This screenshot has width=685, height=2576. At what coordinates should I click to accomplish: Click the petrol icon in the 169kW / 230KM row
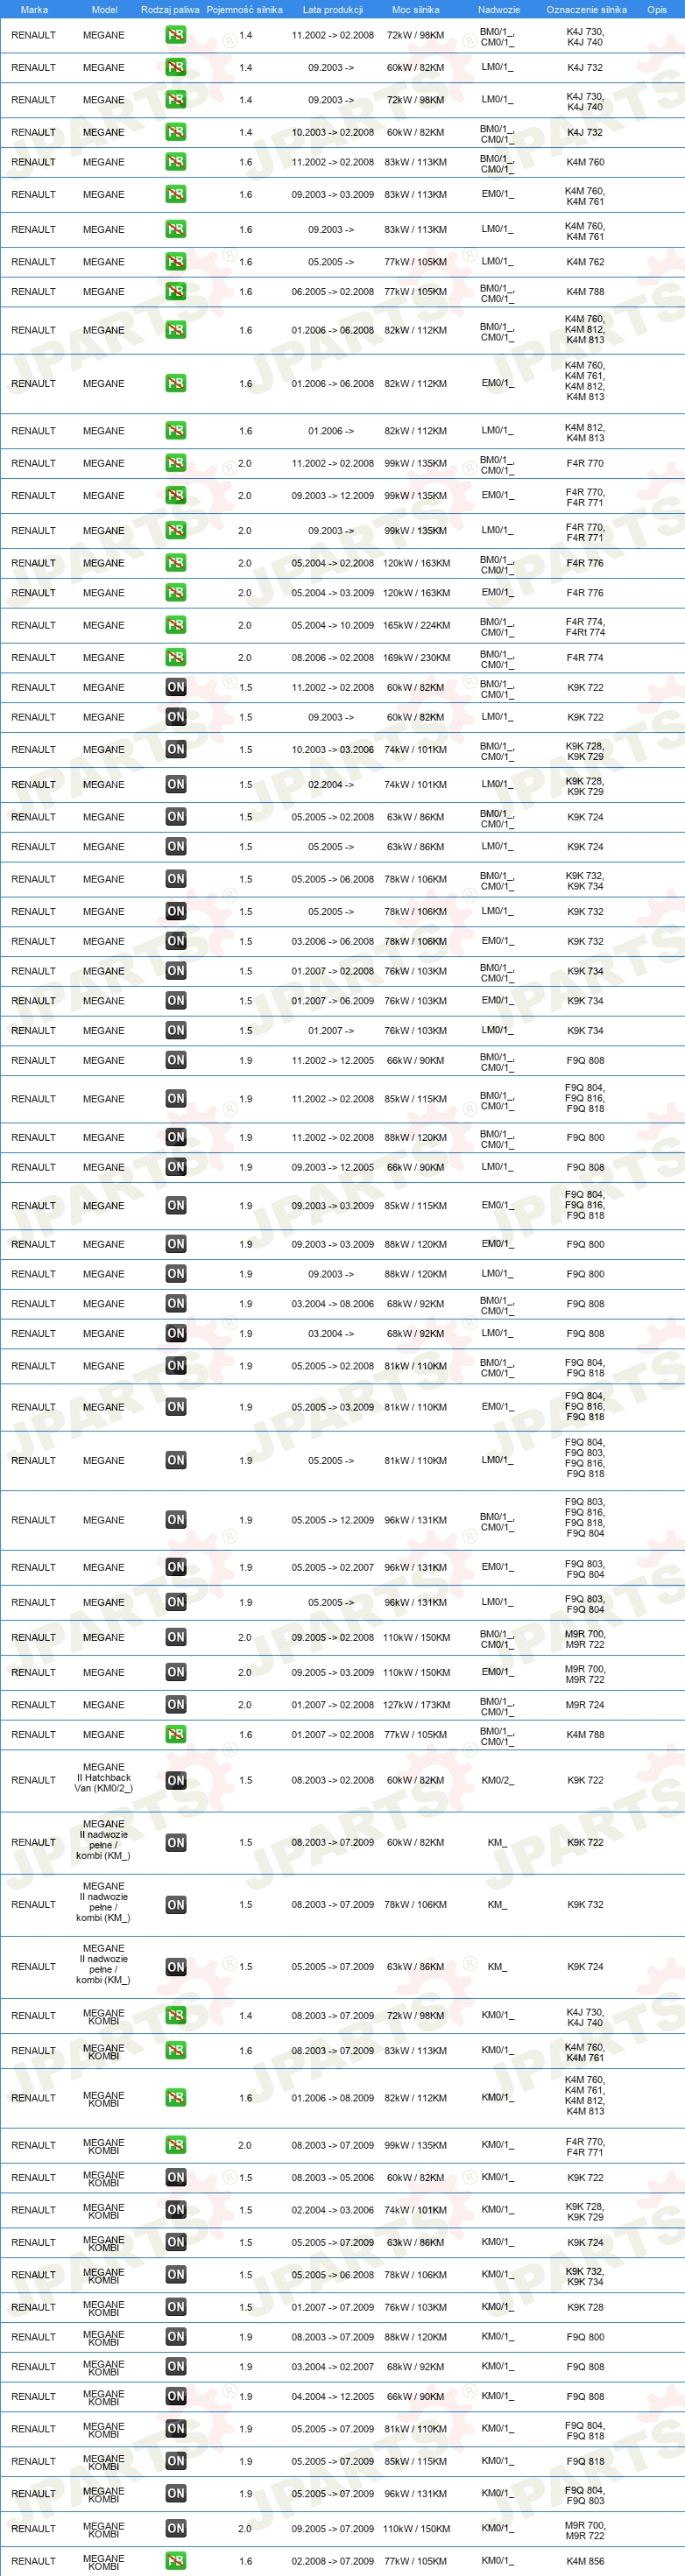pos(176,658)
